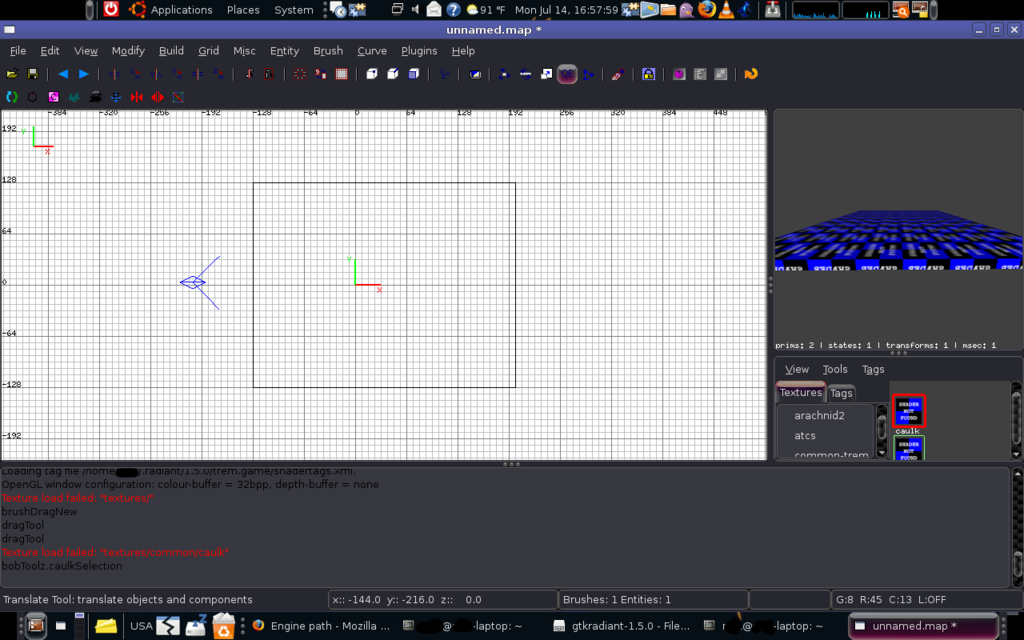Open the Plugins menu
This screenshot has width=1024, height=640.
click(419, 50)
